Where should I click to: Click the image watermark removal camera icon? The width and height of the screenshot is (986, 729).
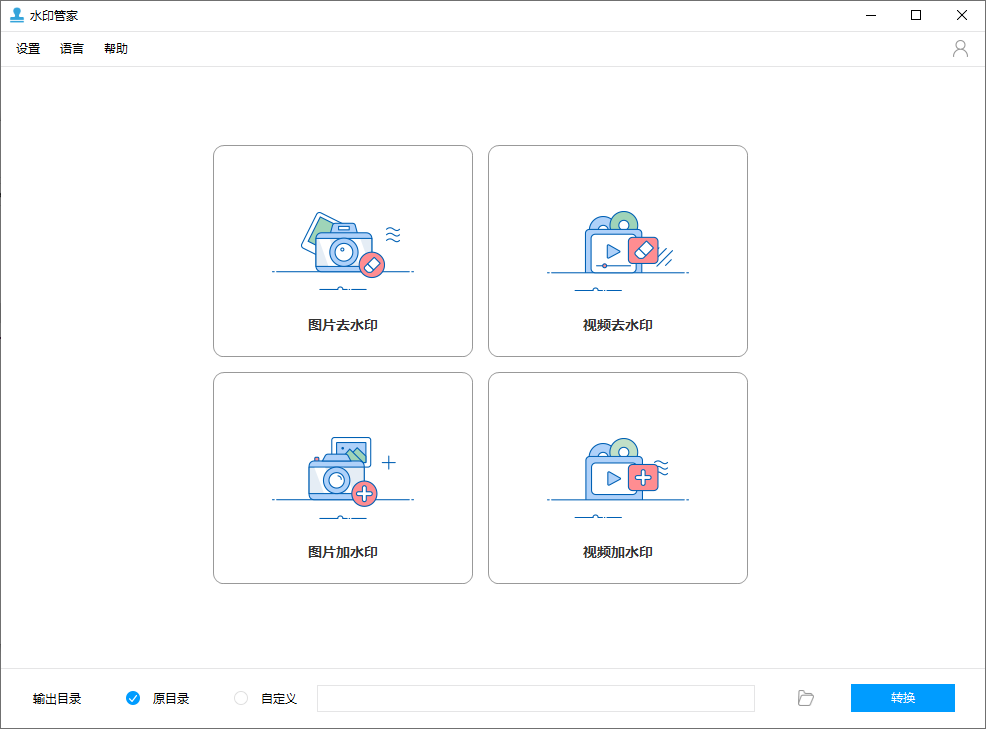coord(343,249)
